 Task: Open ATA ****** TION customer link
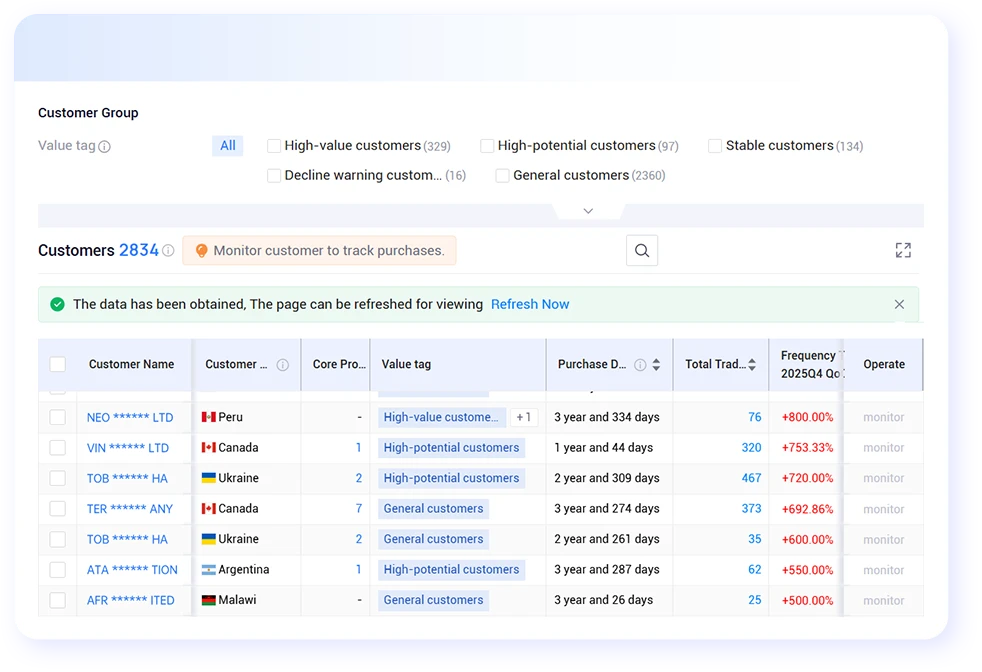(132, 570)
